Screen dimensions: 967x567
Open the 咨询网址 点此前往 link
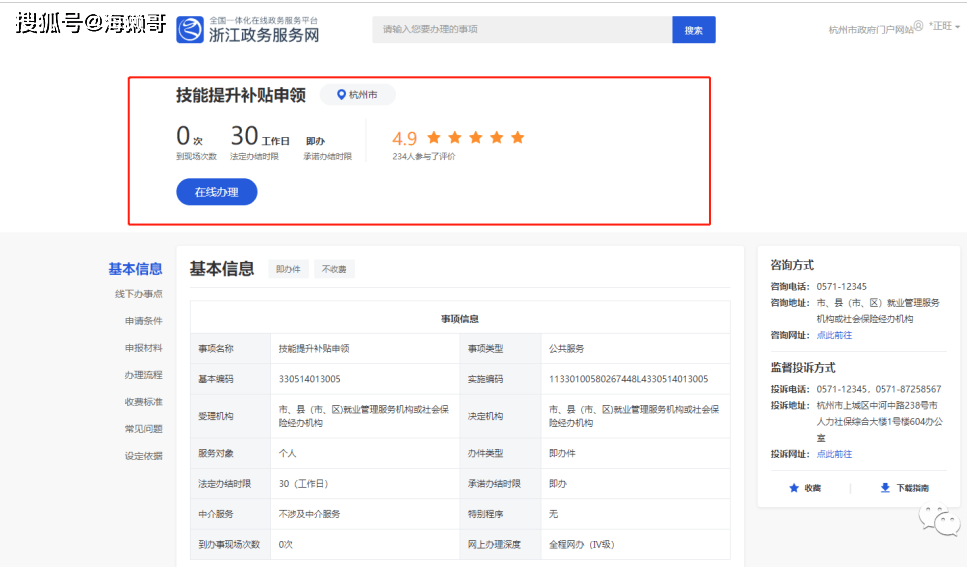[x=834, y=335]
